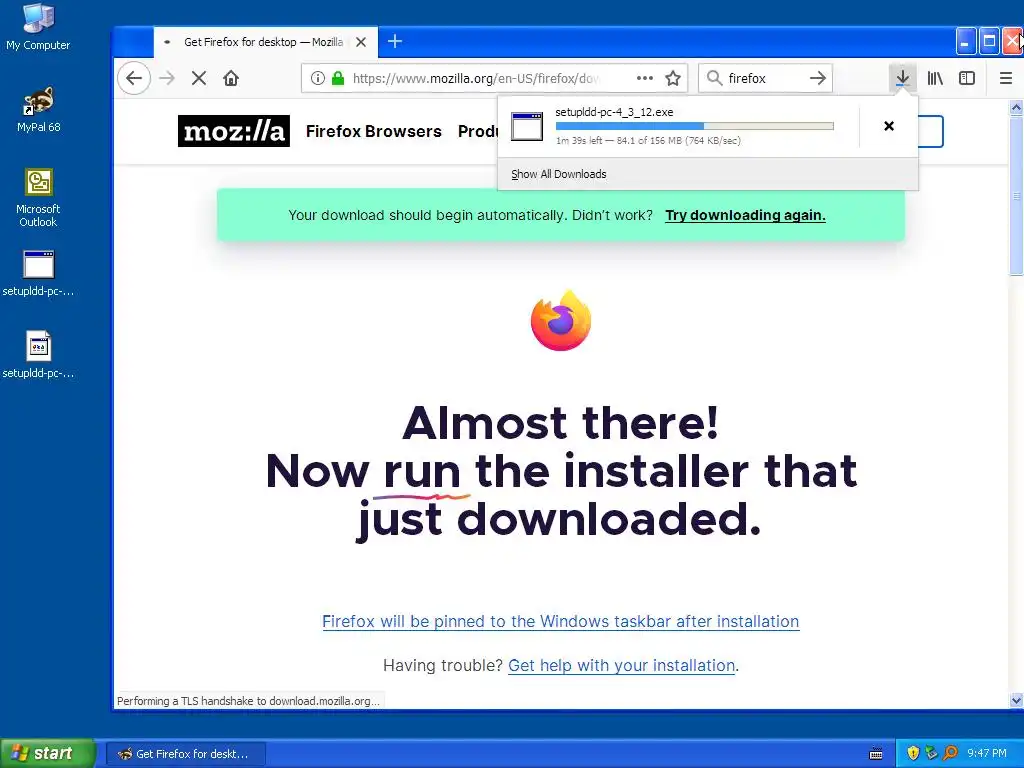Click scrollbar down arrow

[x=1016, y=700]
